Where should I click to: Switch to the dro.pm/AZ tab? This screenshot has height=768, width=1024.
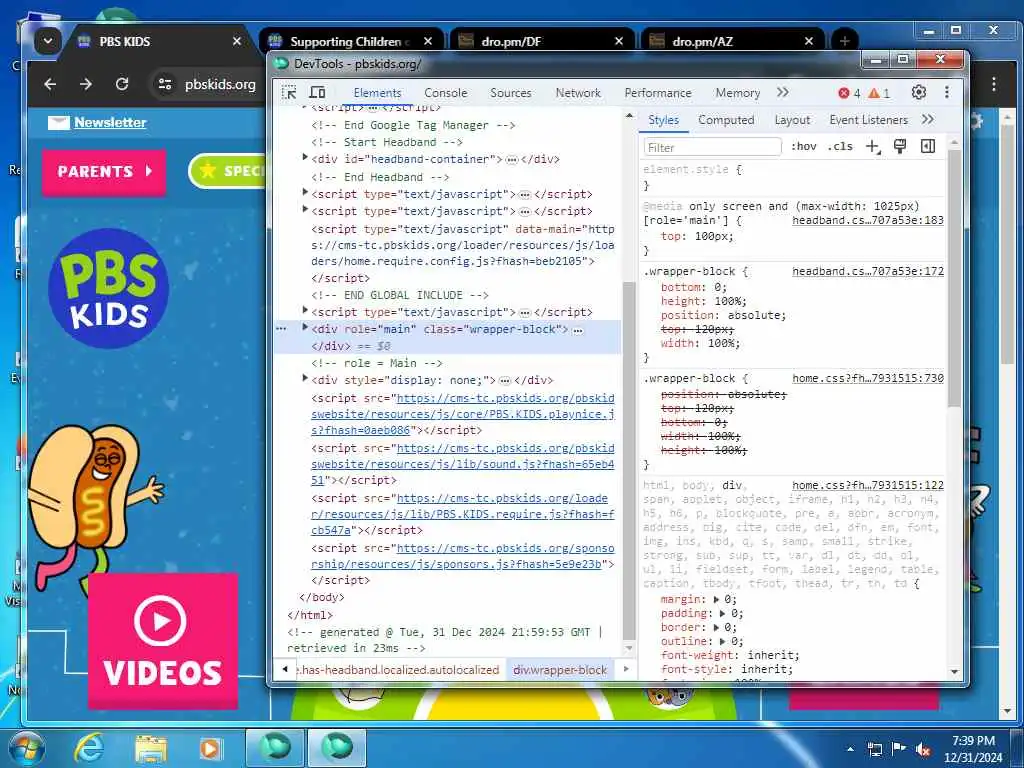click(x=733, y=41)
